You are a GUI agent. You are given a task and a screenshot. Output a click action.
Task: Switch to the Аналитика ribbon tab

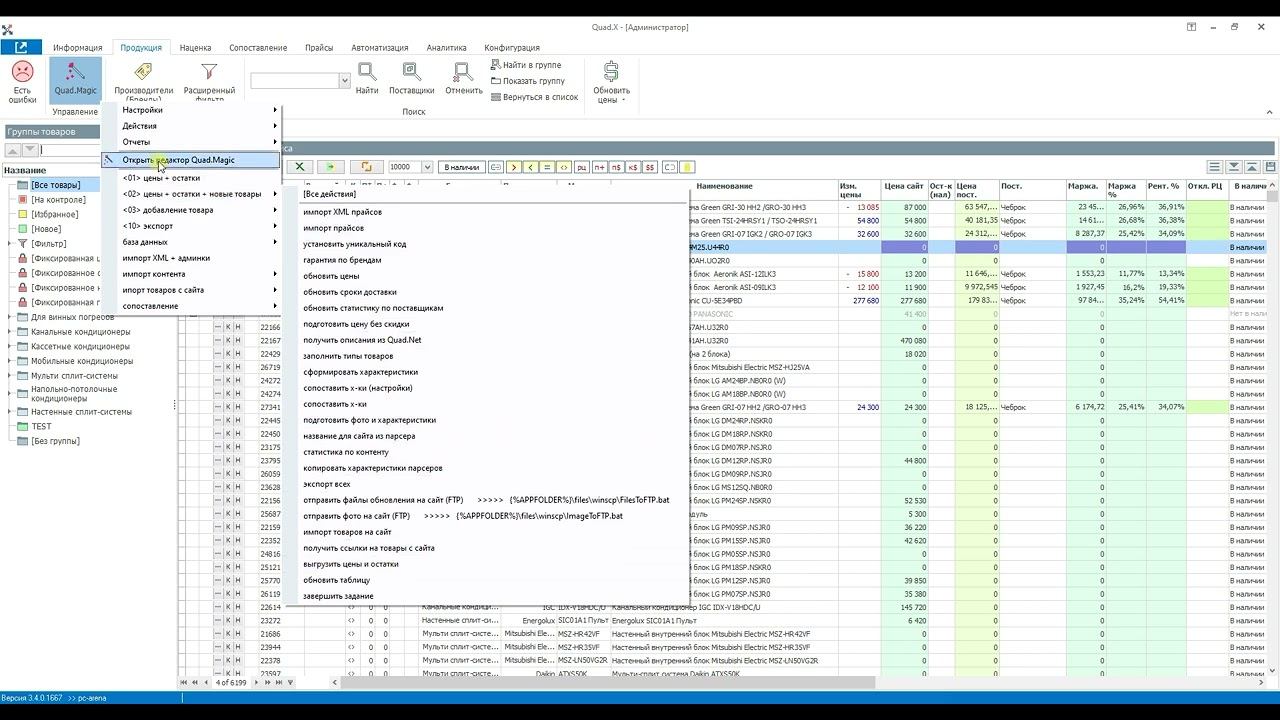click(446, 47)
